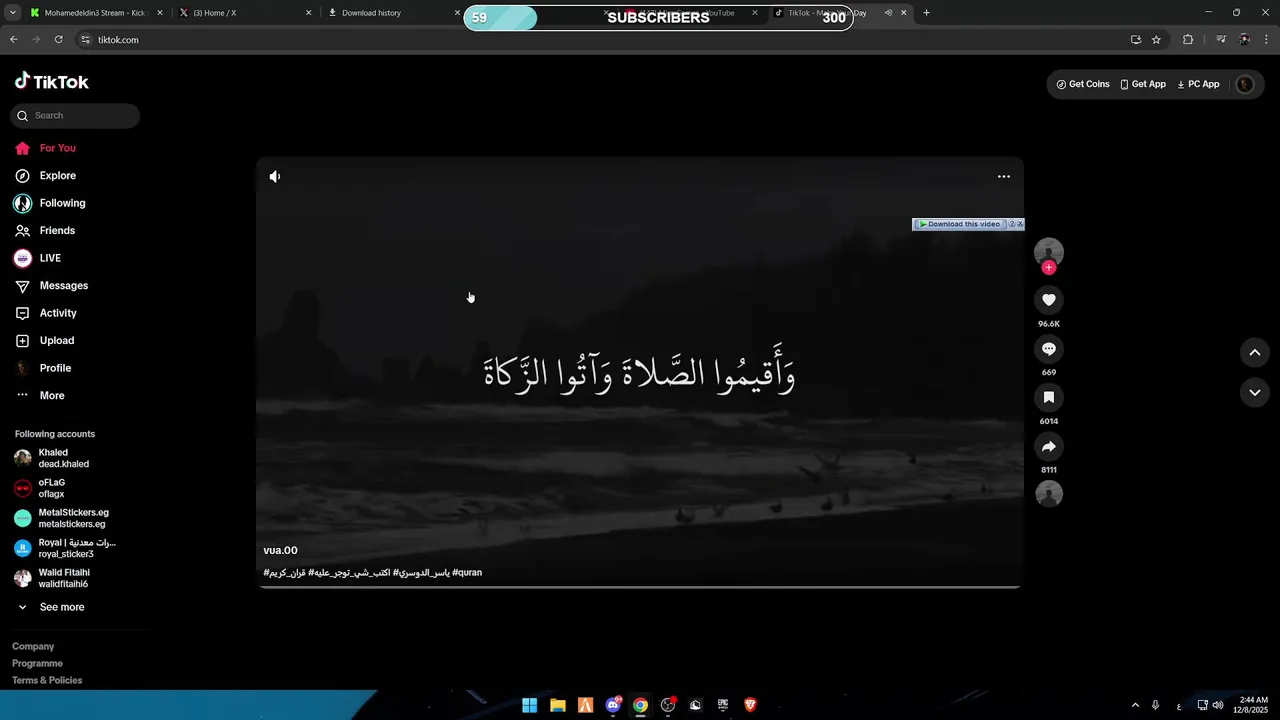1280x720 pixels.
Task: Click the #quran hashtag
Action: coord(467,573)
